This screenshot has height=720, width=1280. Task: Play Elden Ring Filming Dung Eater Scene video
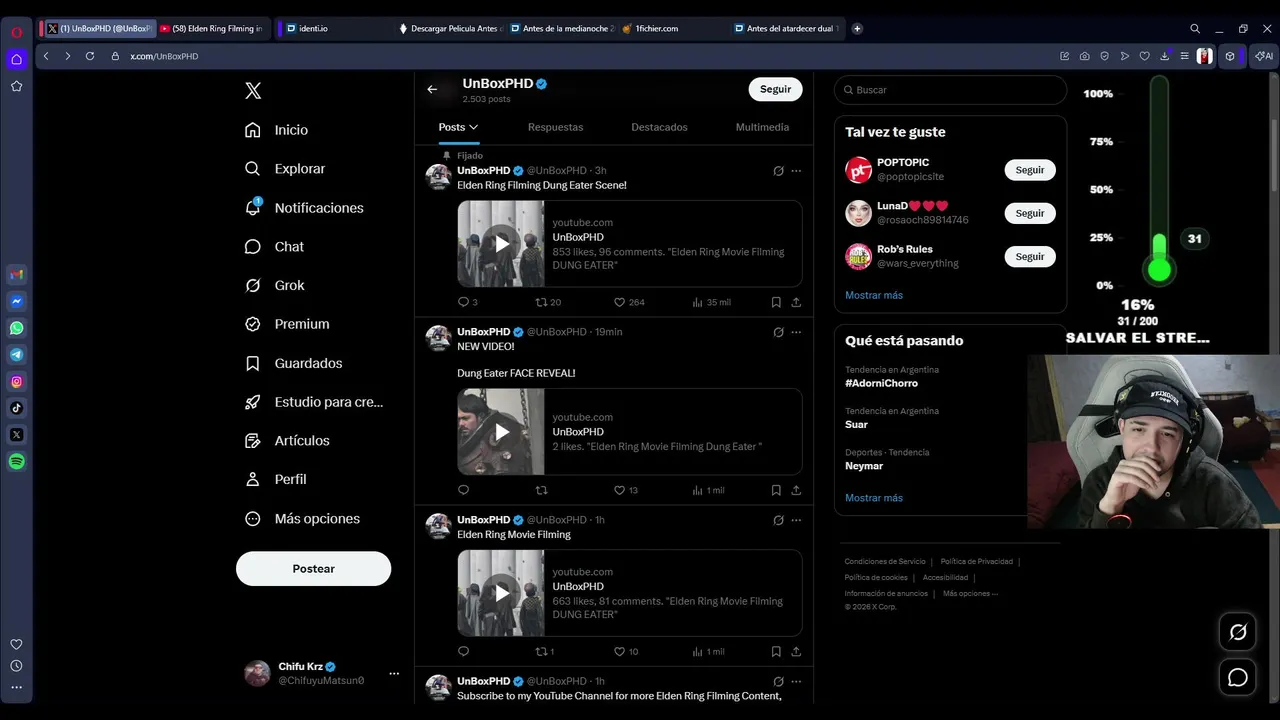pyautogui.click(x=501, y=244)
